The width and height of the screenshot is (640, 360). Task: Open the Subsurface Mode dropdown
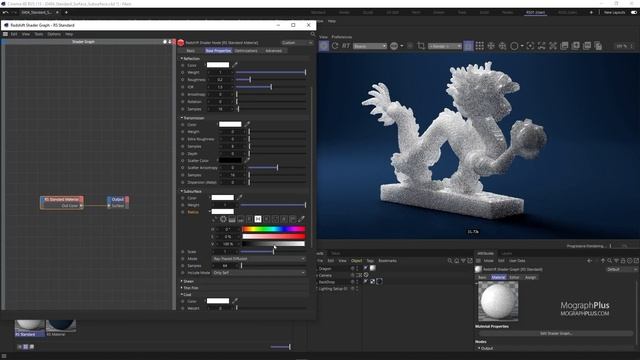click(x=259, y=259)
